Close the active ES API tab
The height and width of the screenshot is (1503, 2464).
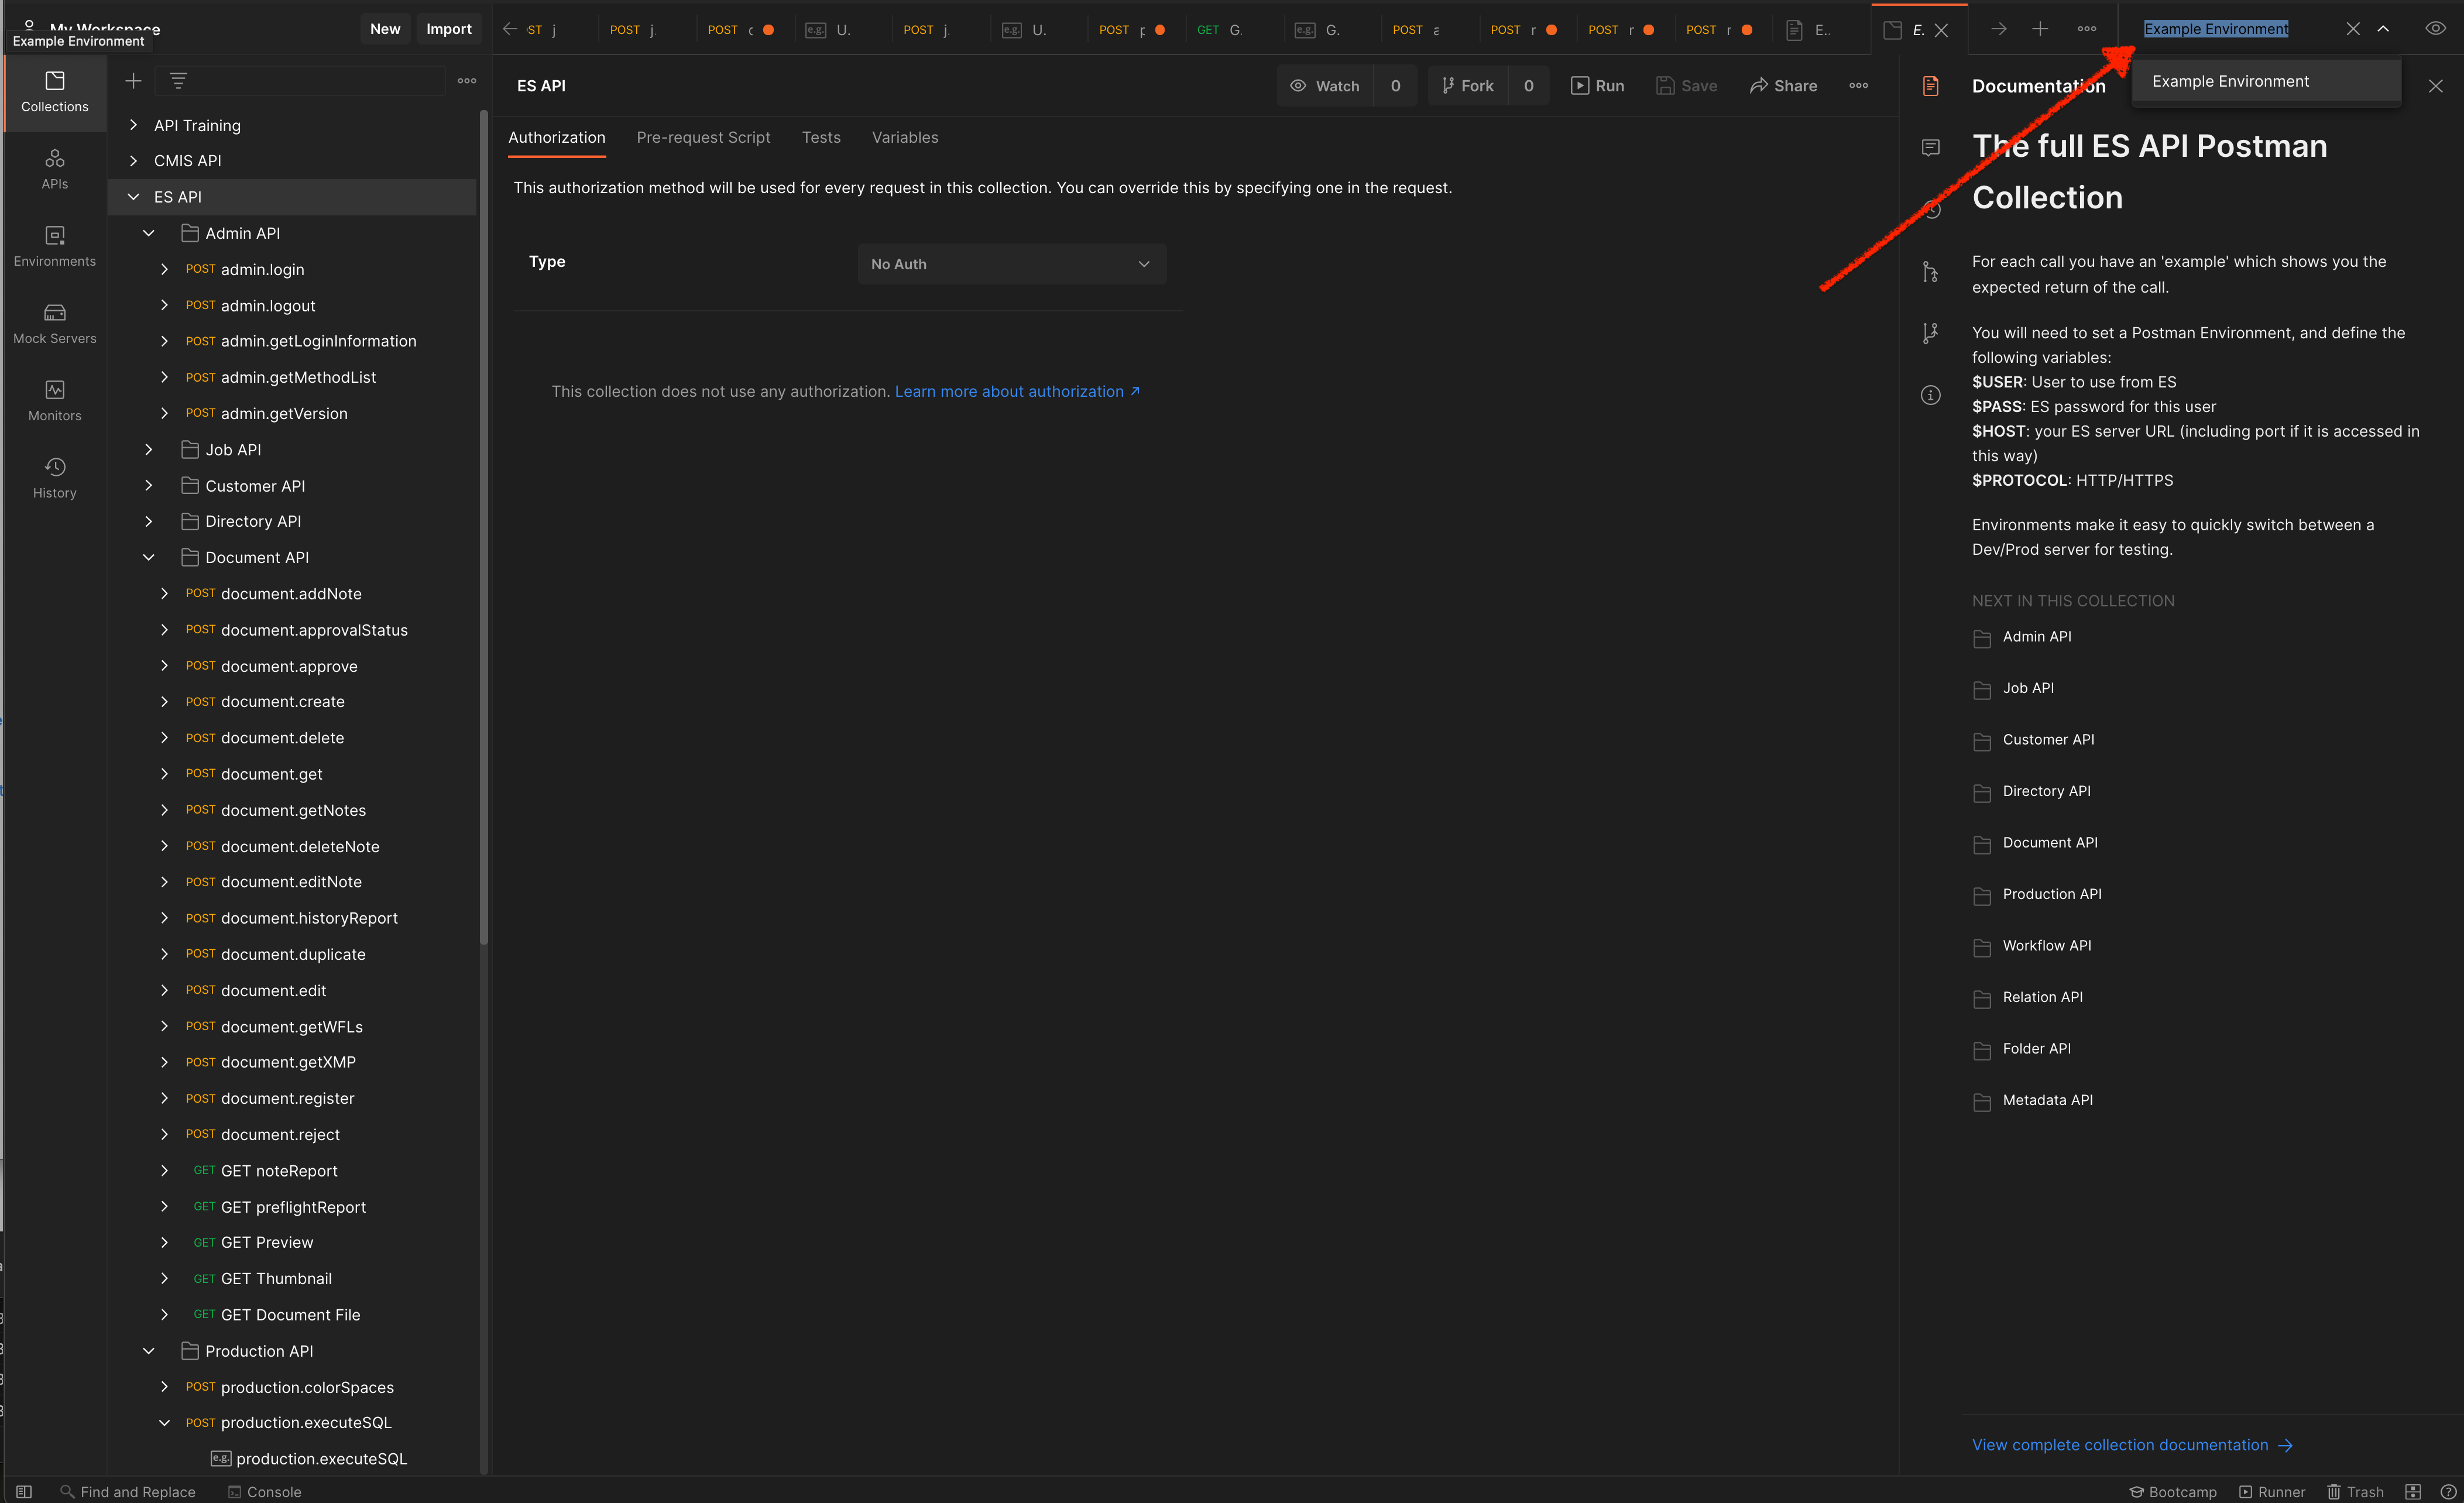1941,30
